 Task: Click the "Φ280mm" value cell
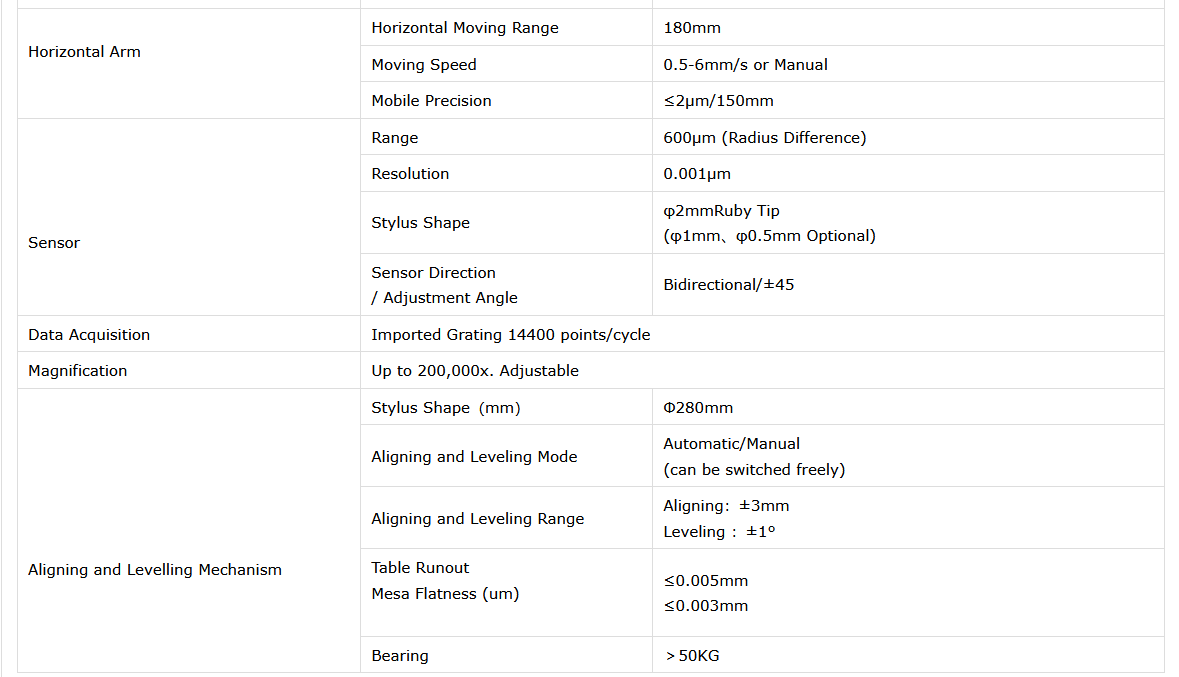pos(698,408)
